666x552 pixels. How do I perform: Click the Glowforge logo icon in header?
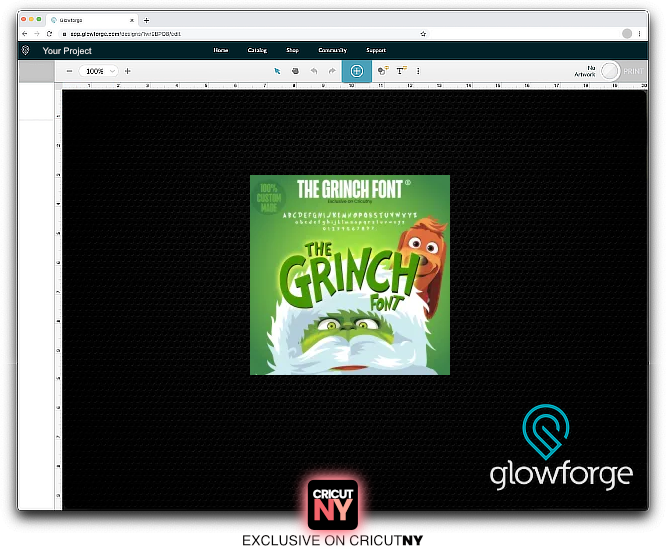coord(25,51)
